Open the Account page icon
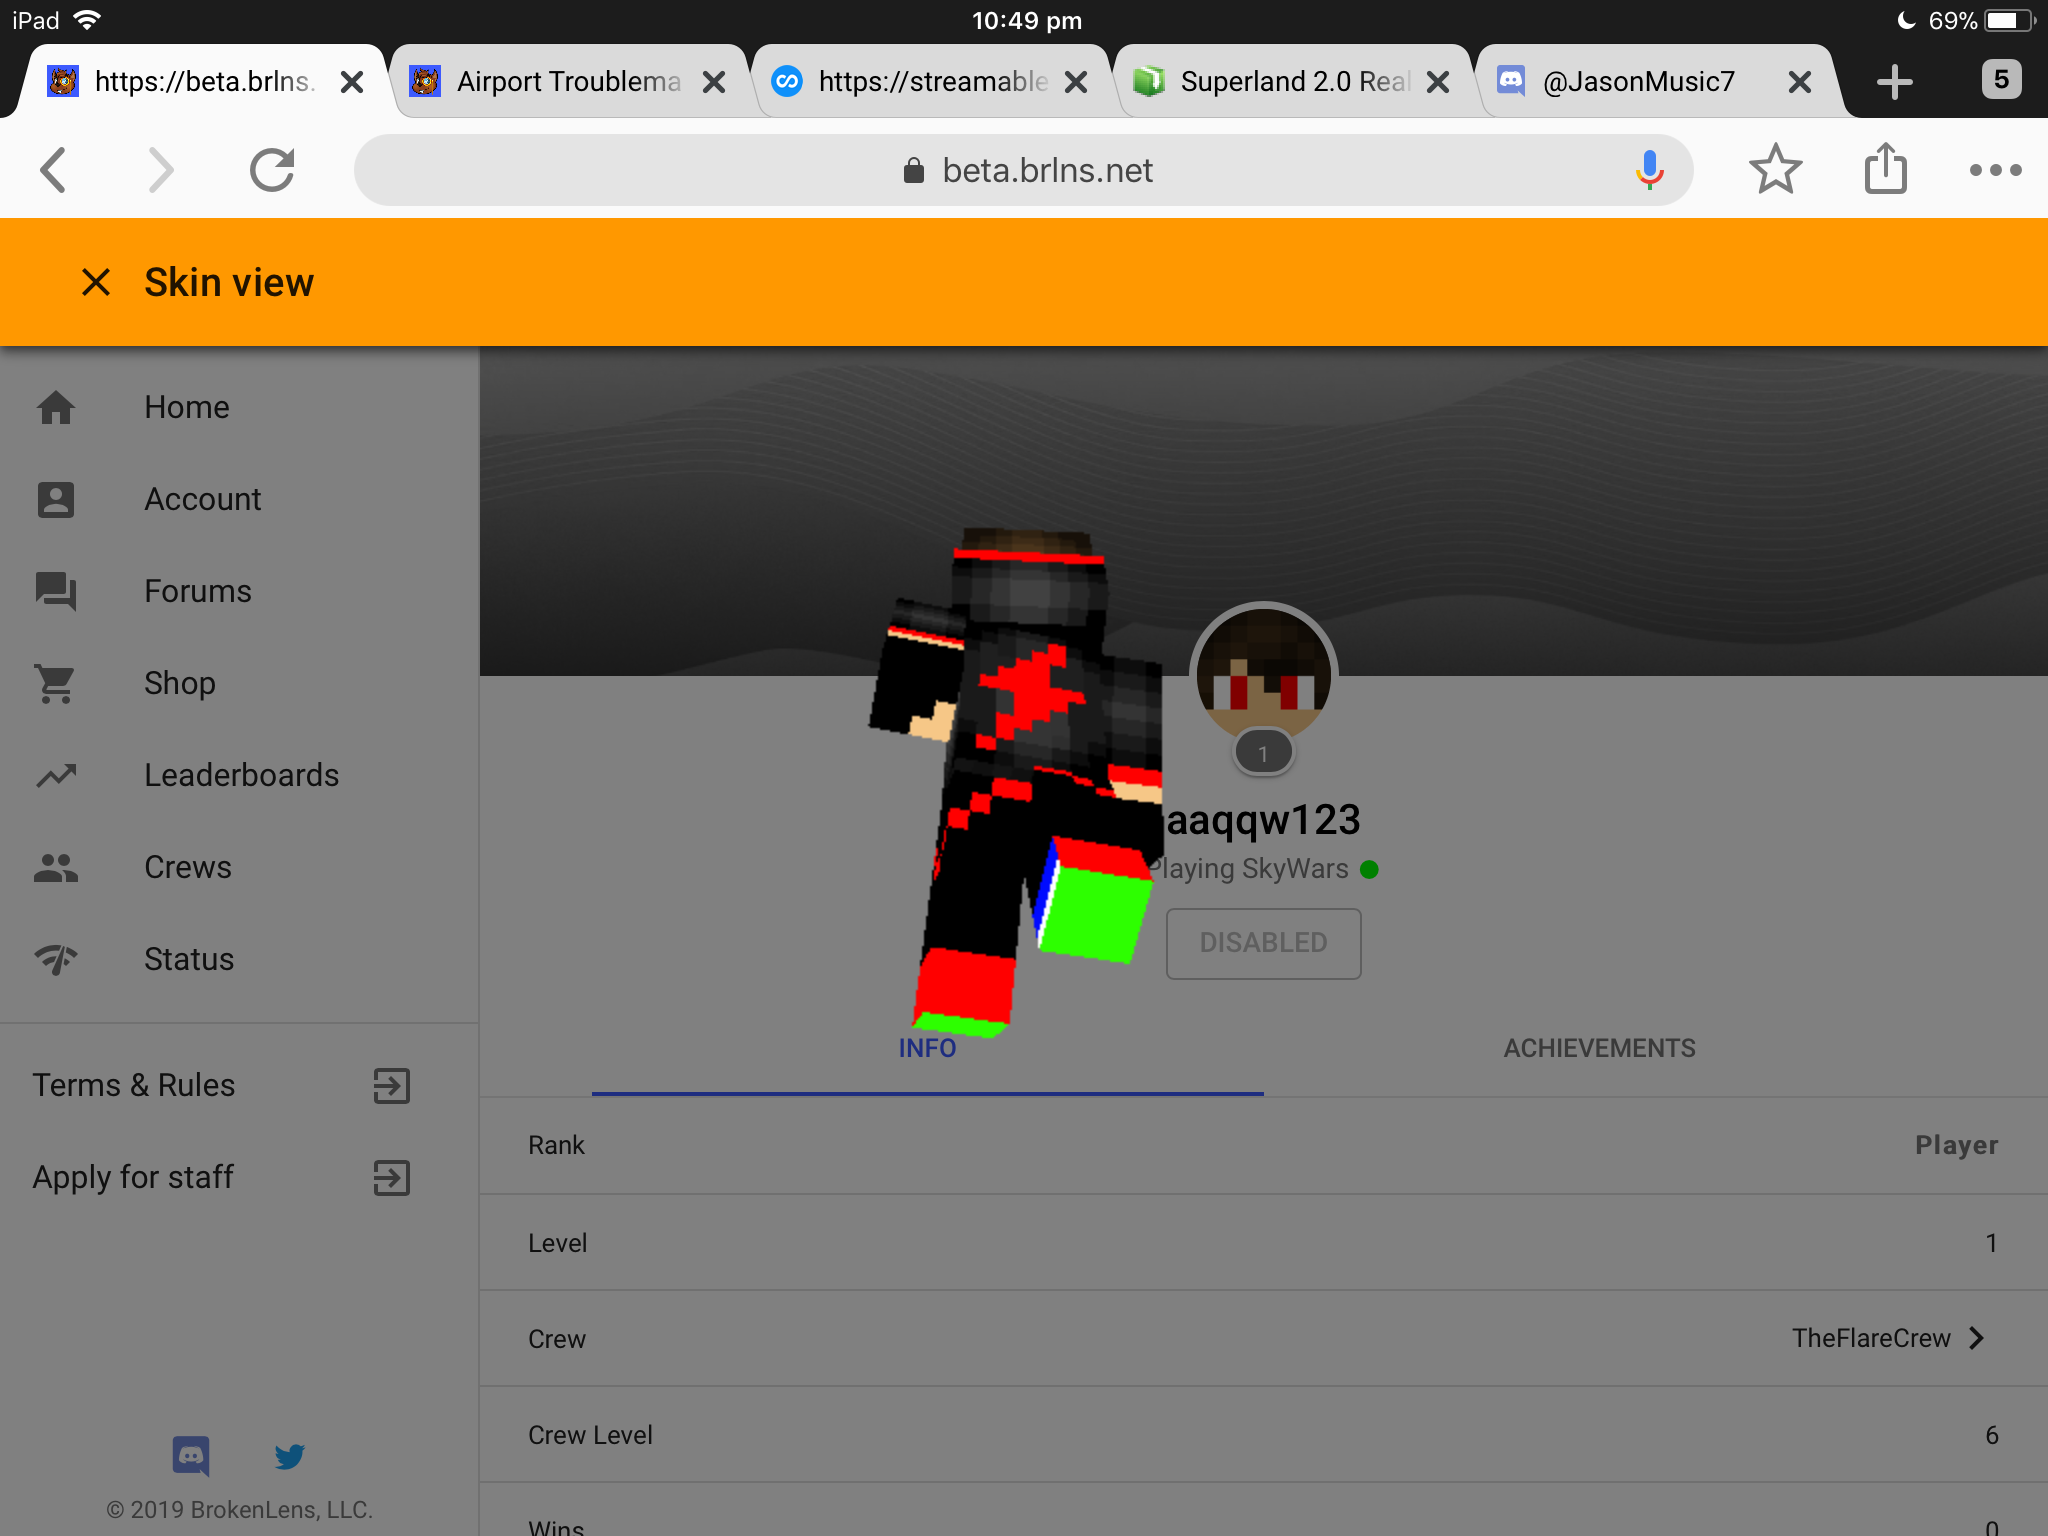The width and height of the screenshot is (2048, 1536). pos(56,499)
